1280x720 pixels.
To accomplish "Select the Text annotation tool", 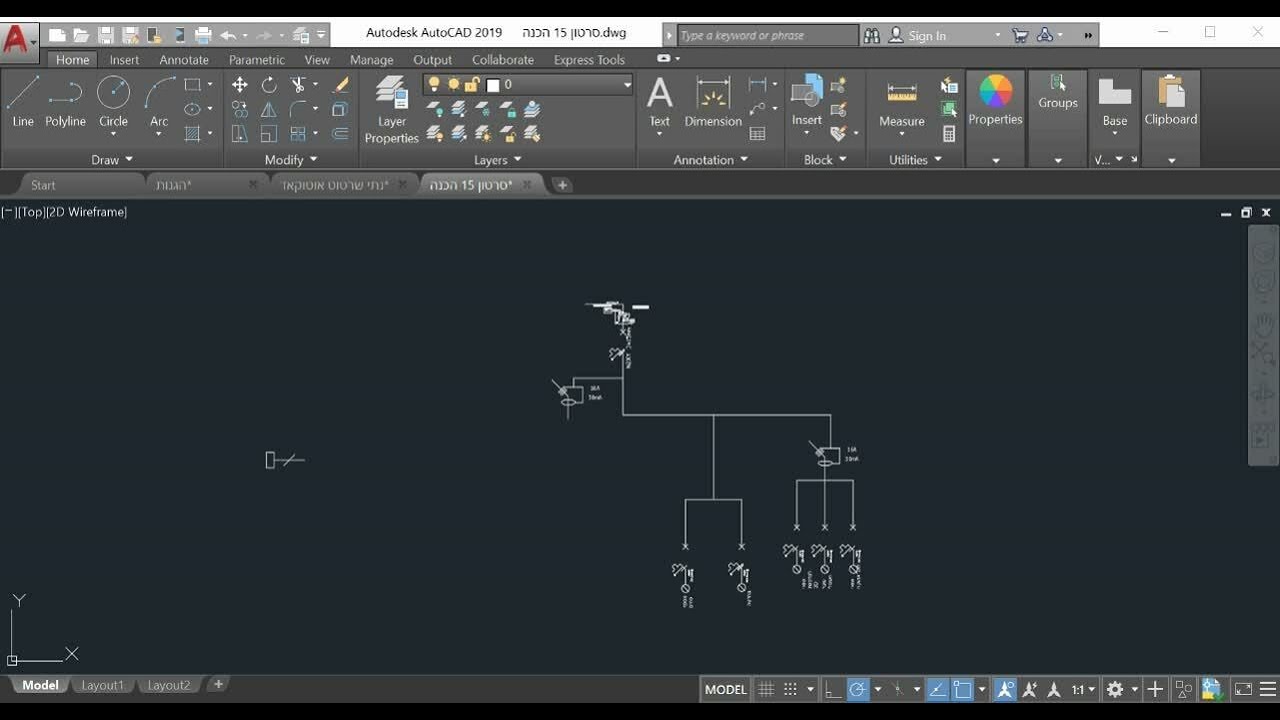I will [660, 103].
